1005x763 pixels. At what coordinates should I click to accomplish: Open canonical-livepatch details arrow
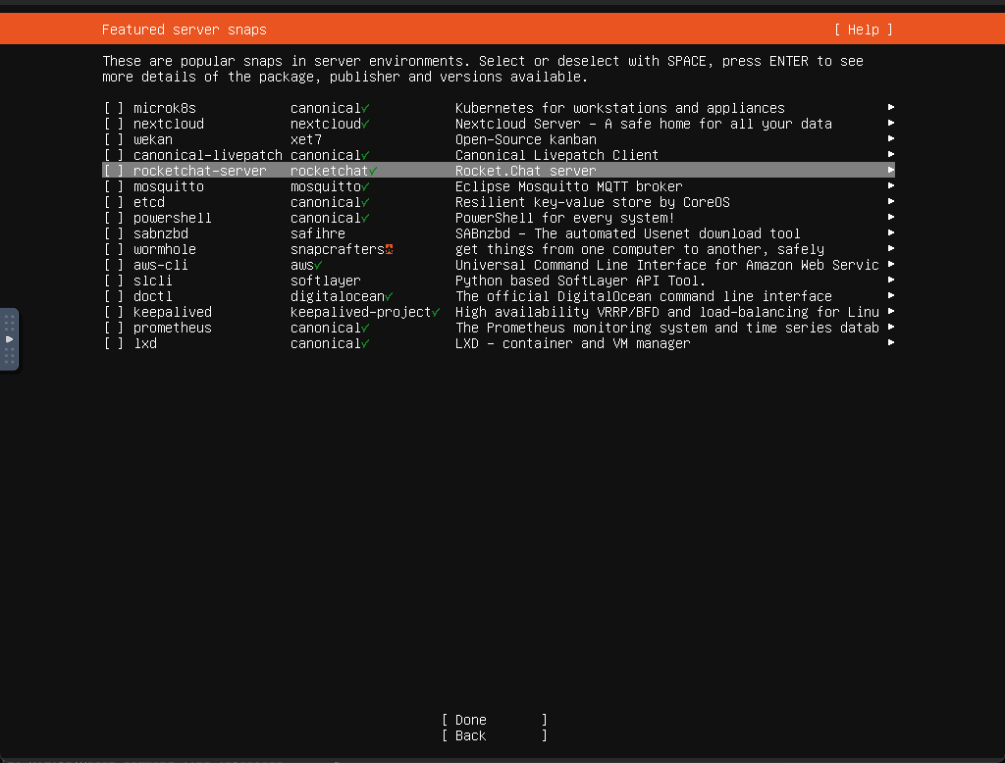[x=891, y=154]
